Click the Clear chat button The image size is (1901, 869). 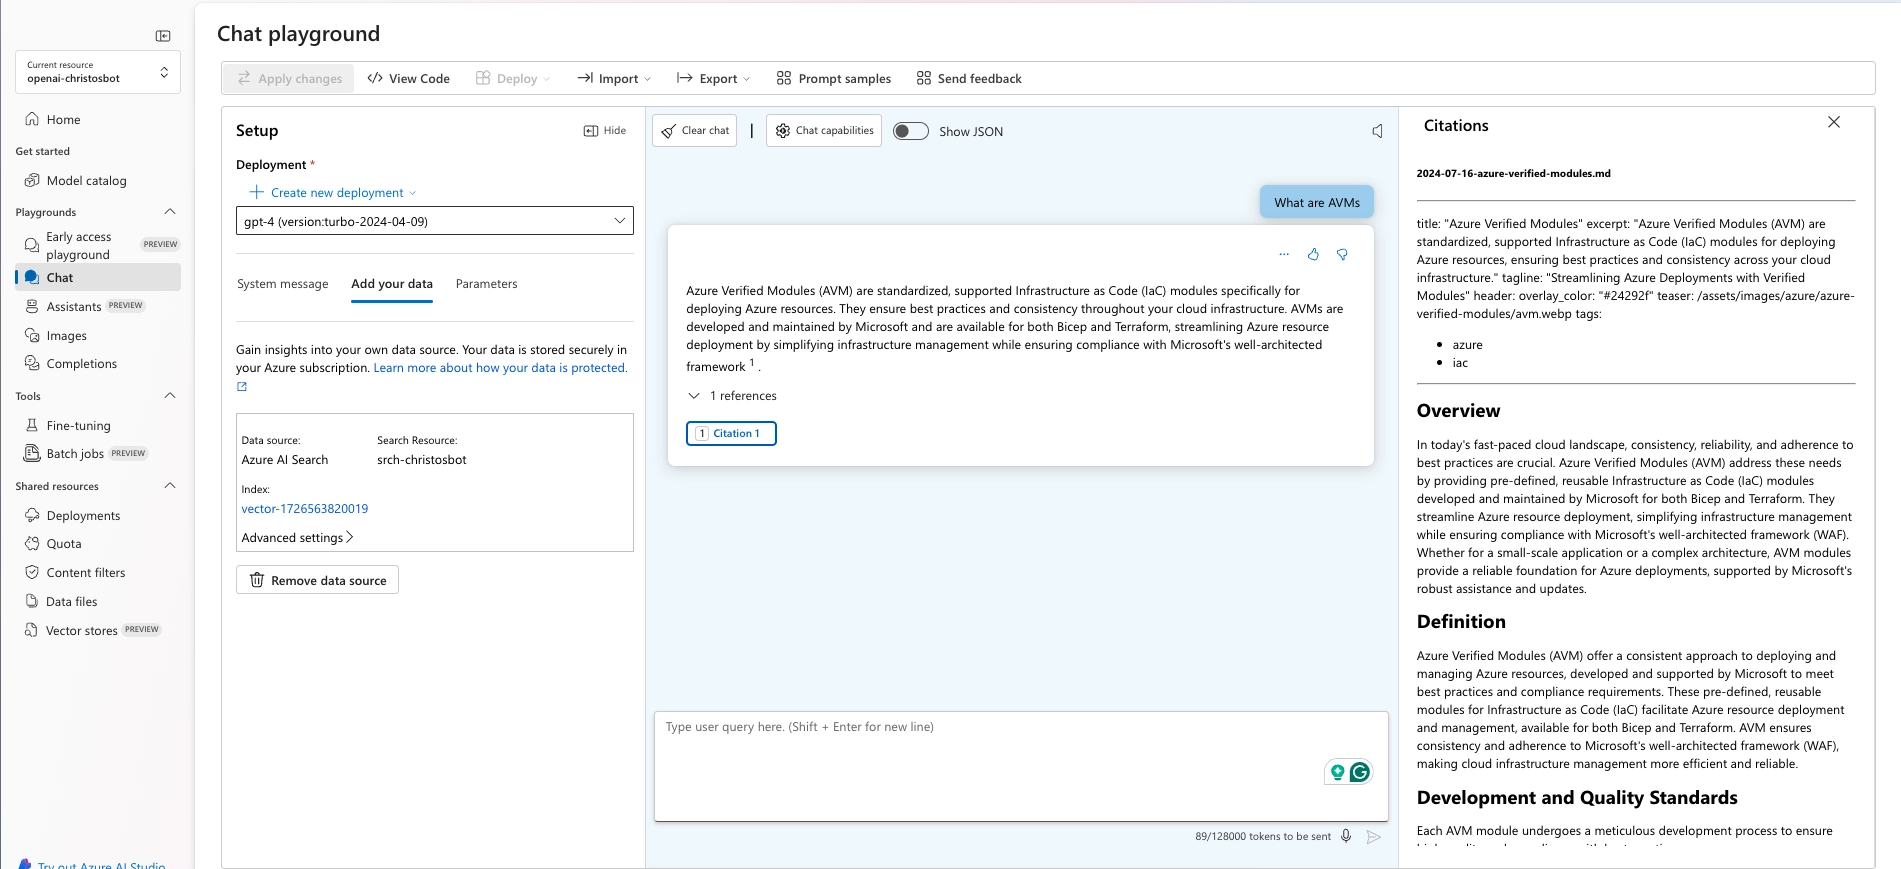coord(694,131)
